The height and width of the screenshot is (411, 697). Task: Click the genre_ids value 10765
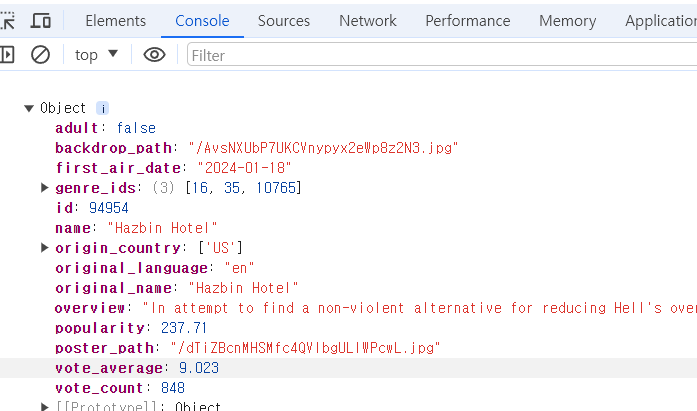pyautogui.click(x=276, y=188)
